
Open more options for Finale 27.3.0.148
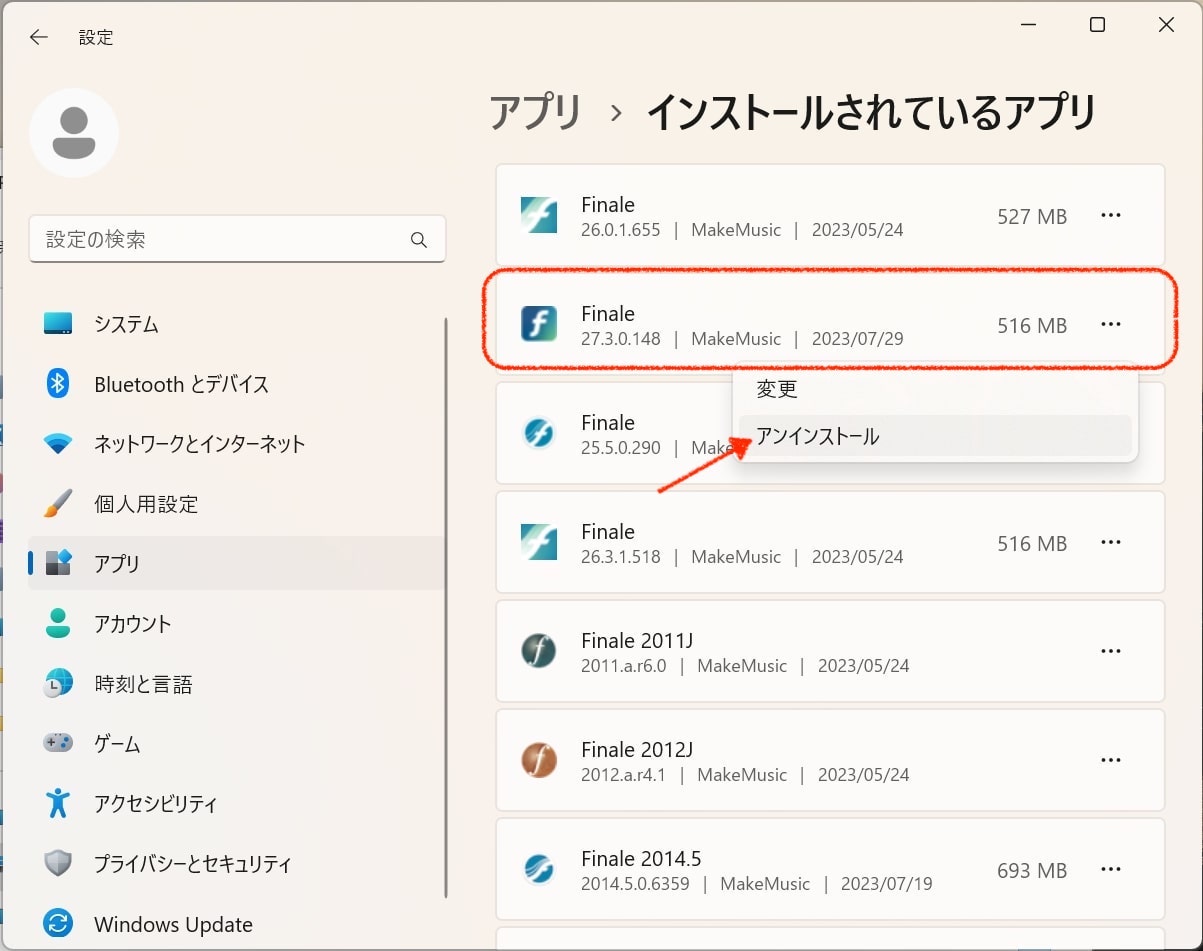1111,324
